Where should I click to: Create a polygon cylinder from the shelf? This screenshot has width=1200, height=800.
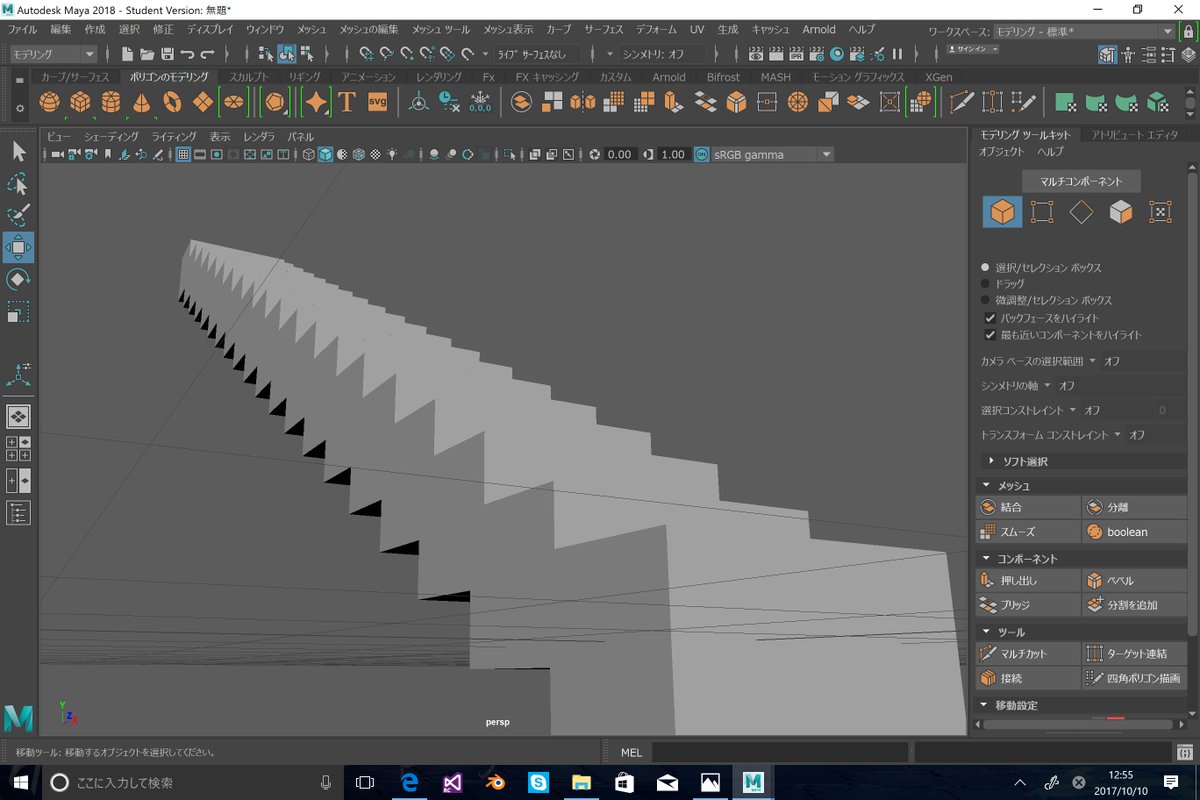[x=111, y=102]
